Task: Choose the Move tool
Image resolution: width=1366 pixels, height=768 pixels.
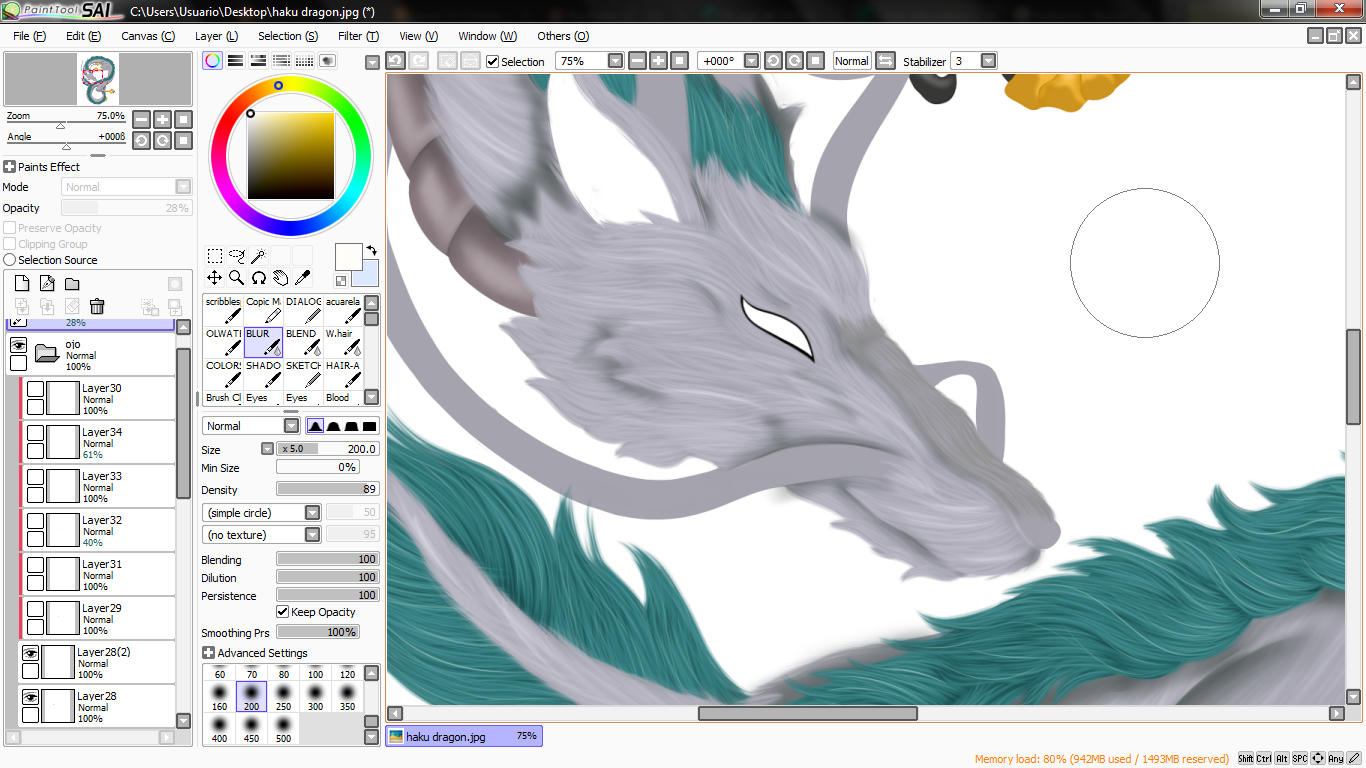Action: tap(214, 277)
